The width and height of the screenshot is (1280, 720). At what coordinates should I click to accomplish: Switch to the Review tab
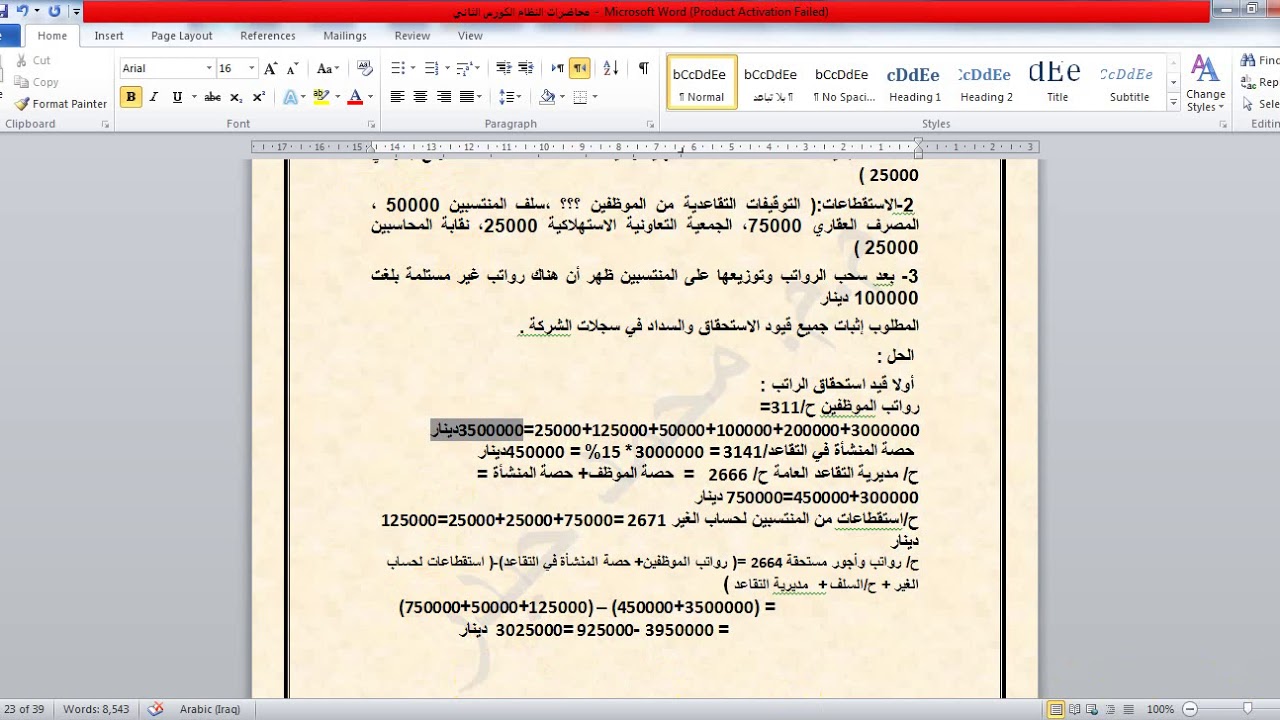[x=412, y=36]
